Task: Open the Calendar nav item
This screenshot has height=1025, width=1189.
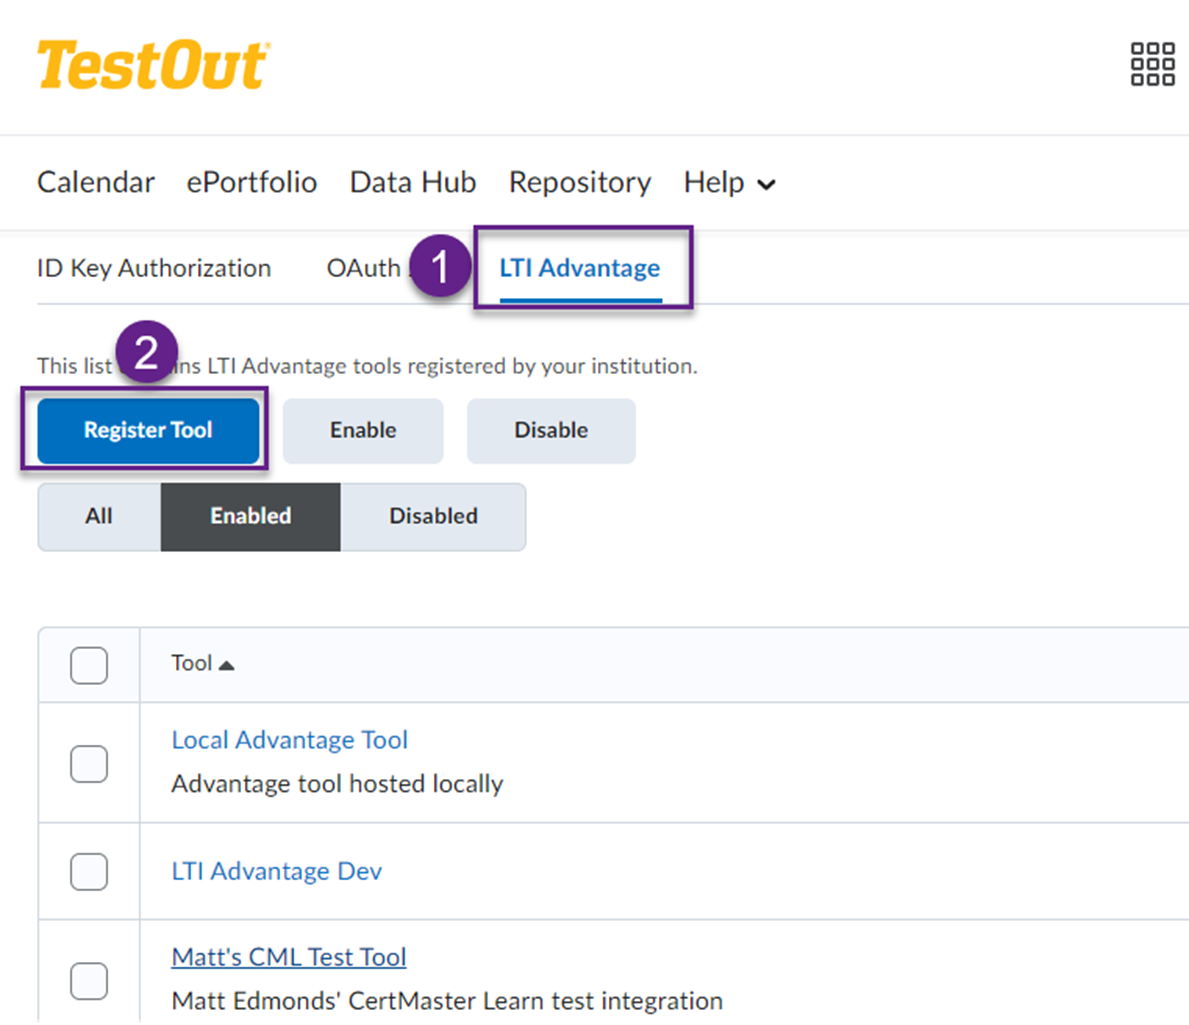Action: tap(96, 183)
